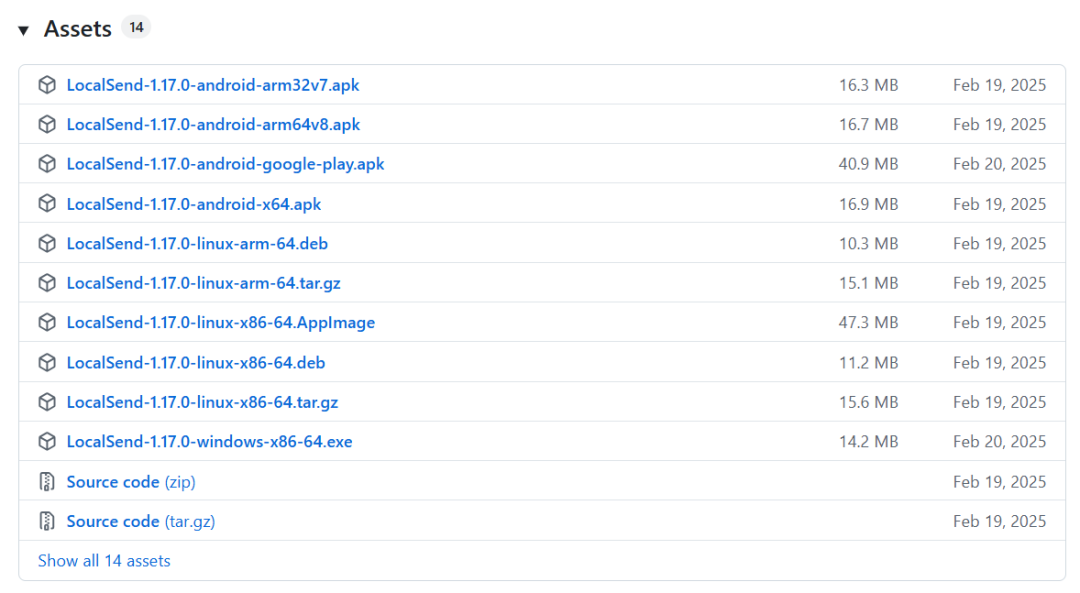Screen dimensions: 1080x593
Task: Download LocalSend-1.17.0-linux-arm-64.tar.gz
Action: pos(203,283)
